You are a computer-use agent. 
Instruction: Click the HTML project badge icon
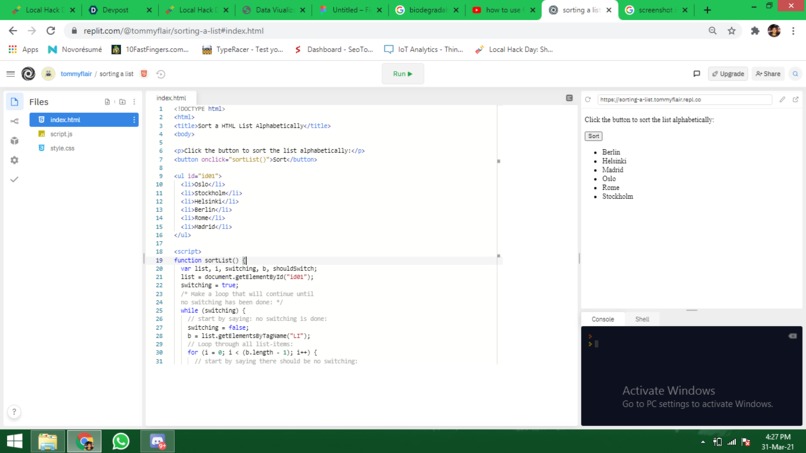(144, 74)
